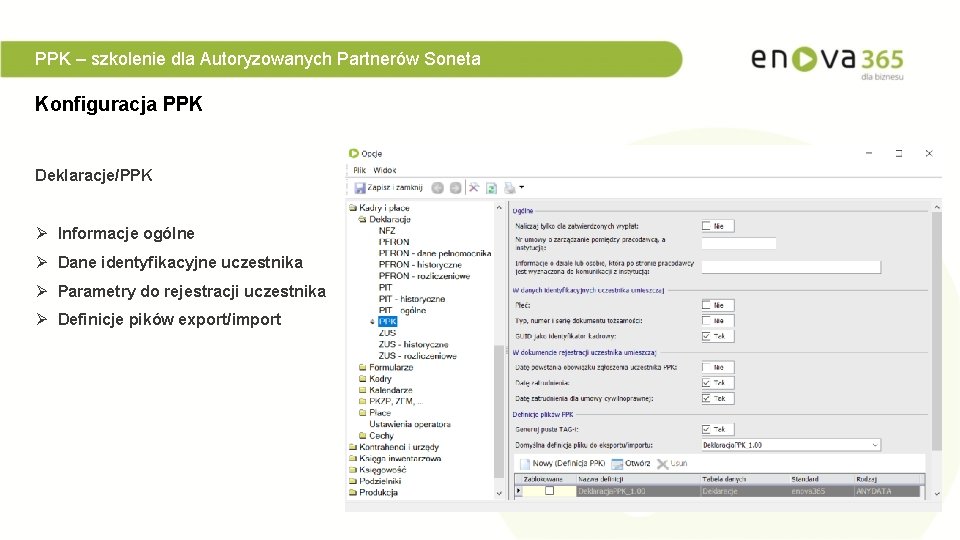Click the Zapisz i zamknij button
This screenshot has height=540, width=960.
tap(389, 188)
